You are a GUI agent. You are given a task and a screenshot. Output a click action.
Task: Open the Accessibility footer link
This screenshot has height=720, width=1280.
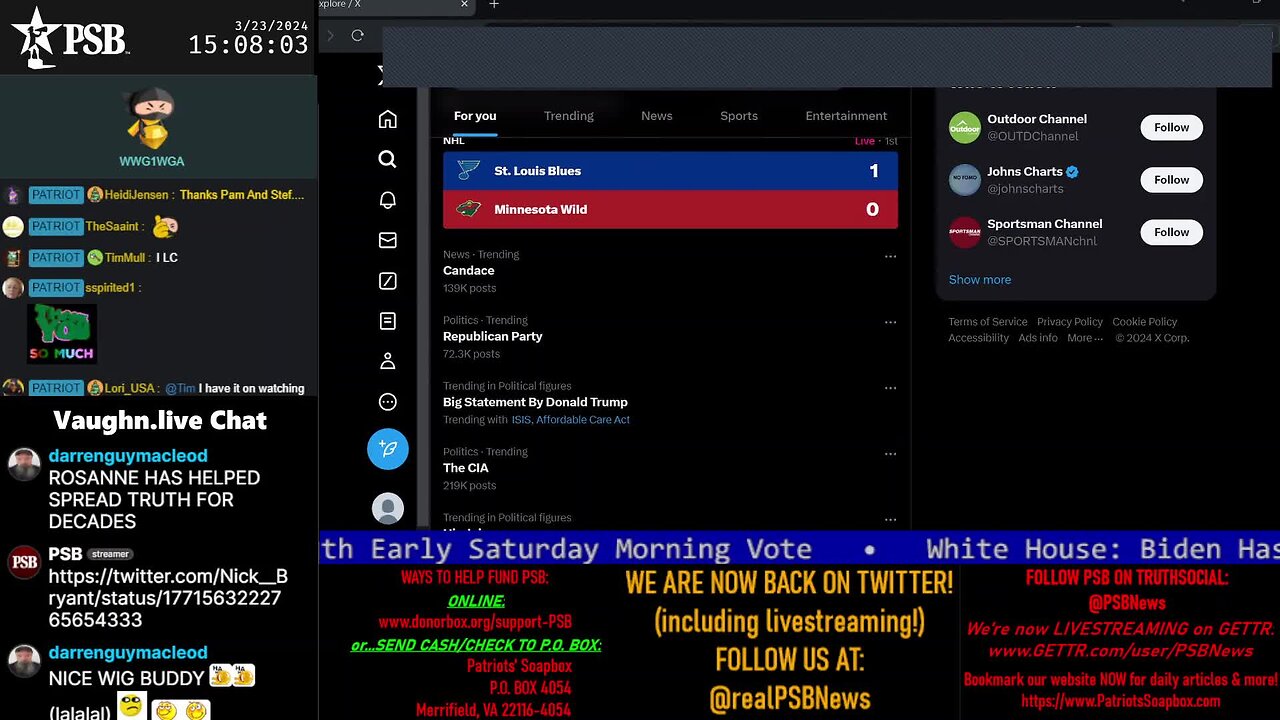pos(979,338)
